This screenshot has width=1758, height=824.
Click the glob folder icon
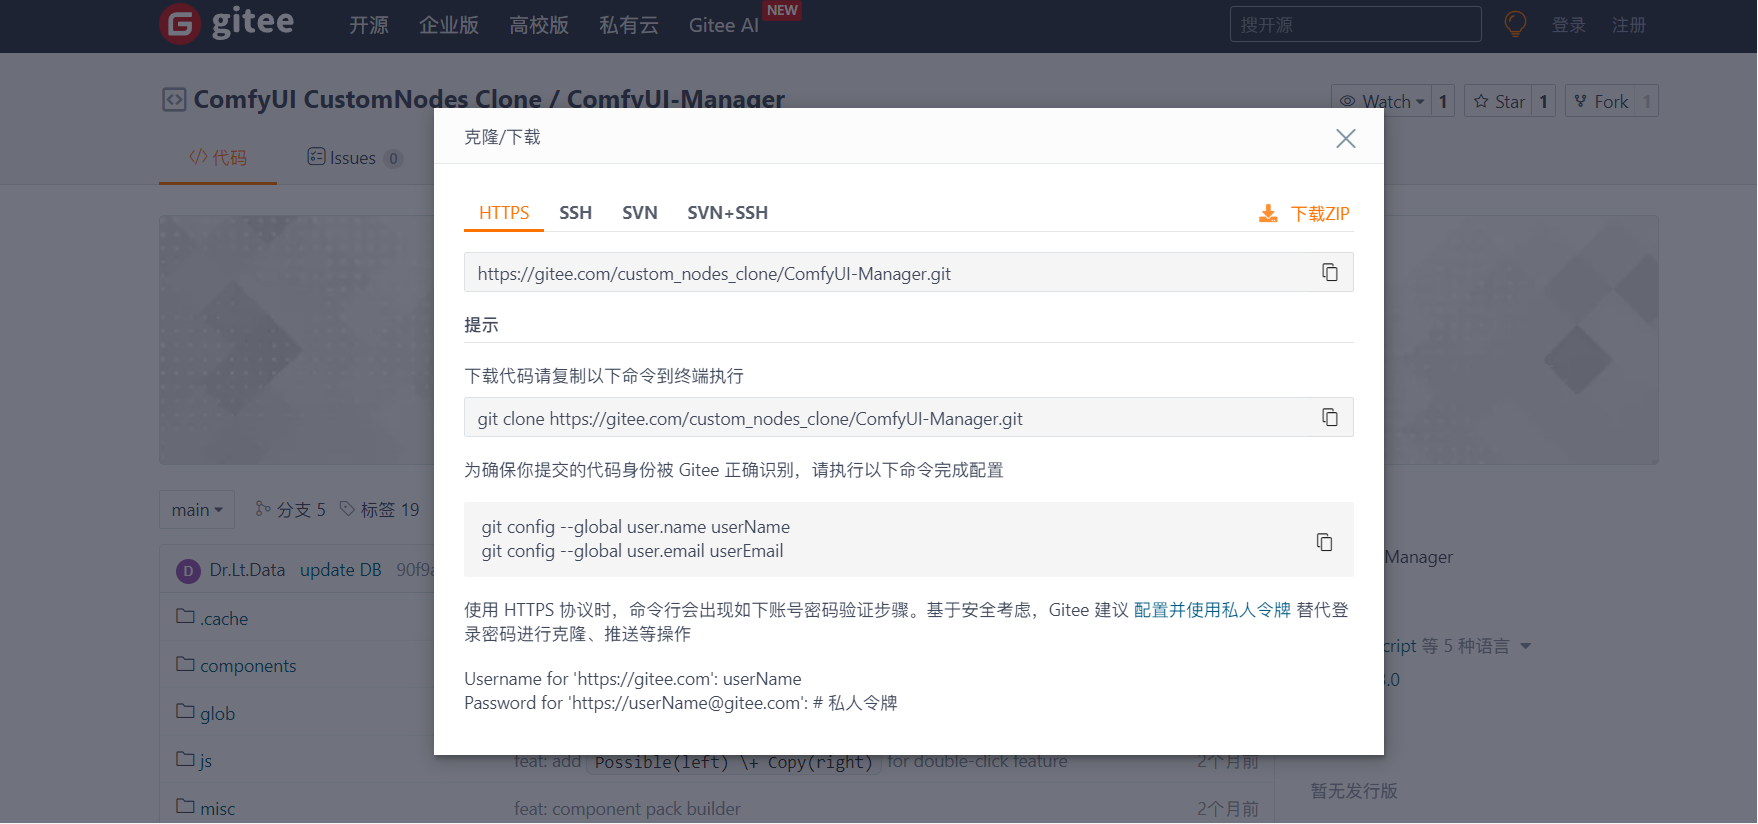pyautogui.click(x=185, y=711)
